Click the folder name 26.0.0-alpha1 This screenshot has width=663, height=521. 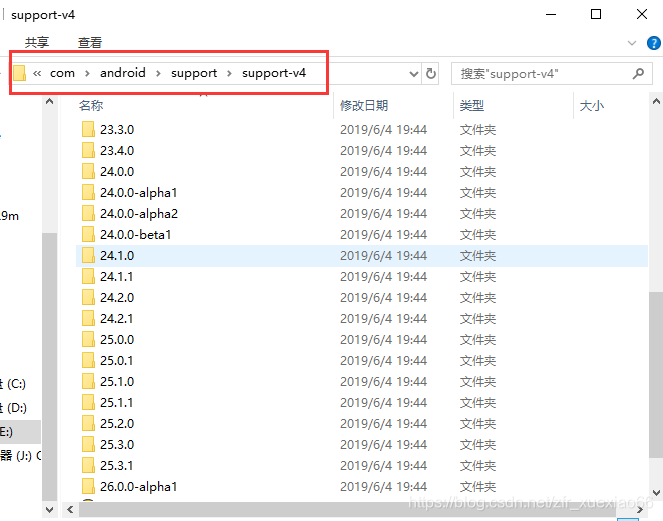click(138, 487)
